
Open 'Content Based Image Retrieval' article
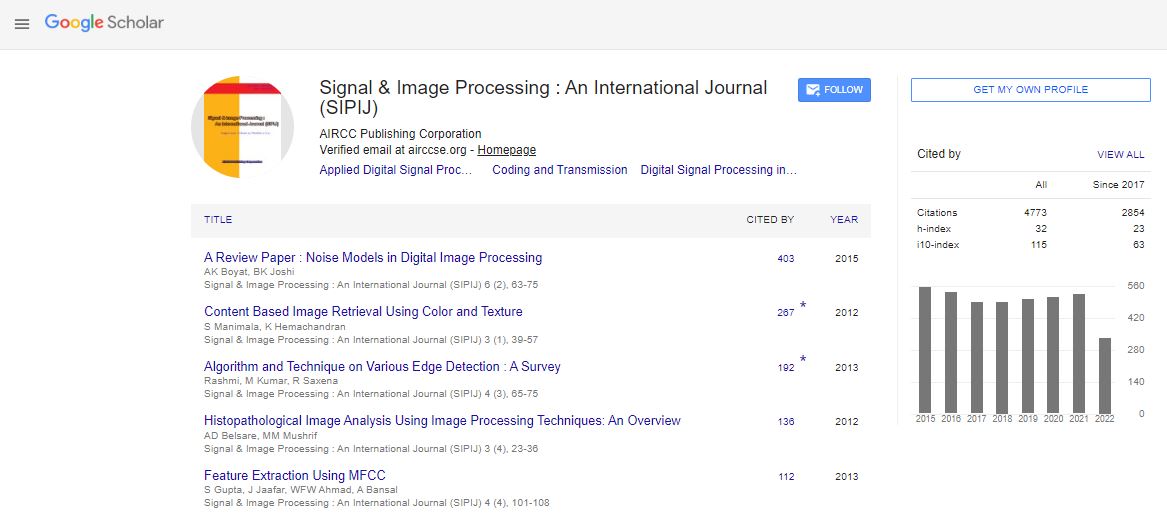click(363, 312)
